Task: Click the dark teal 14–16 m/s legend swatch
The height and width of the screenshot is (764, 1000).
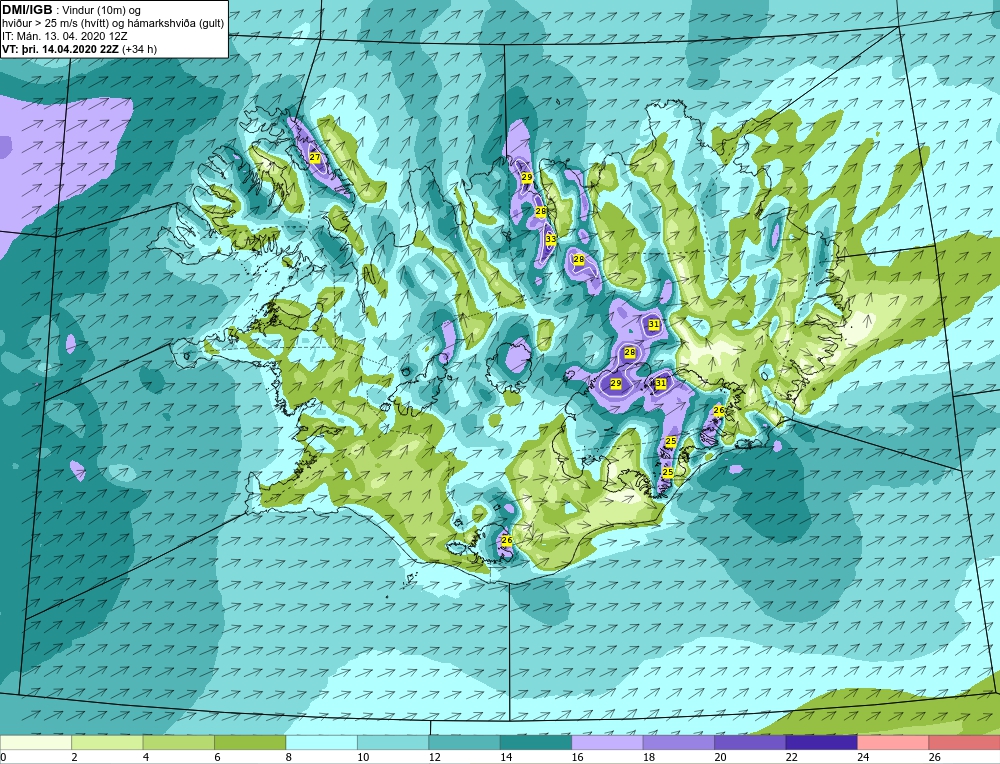Action: tap(536, 742)
